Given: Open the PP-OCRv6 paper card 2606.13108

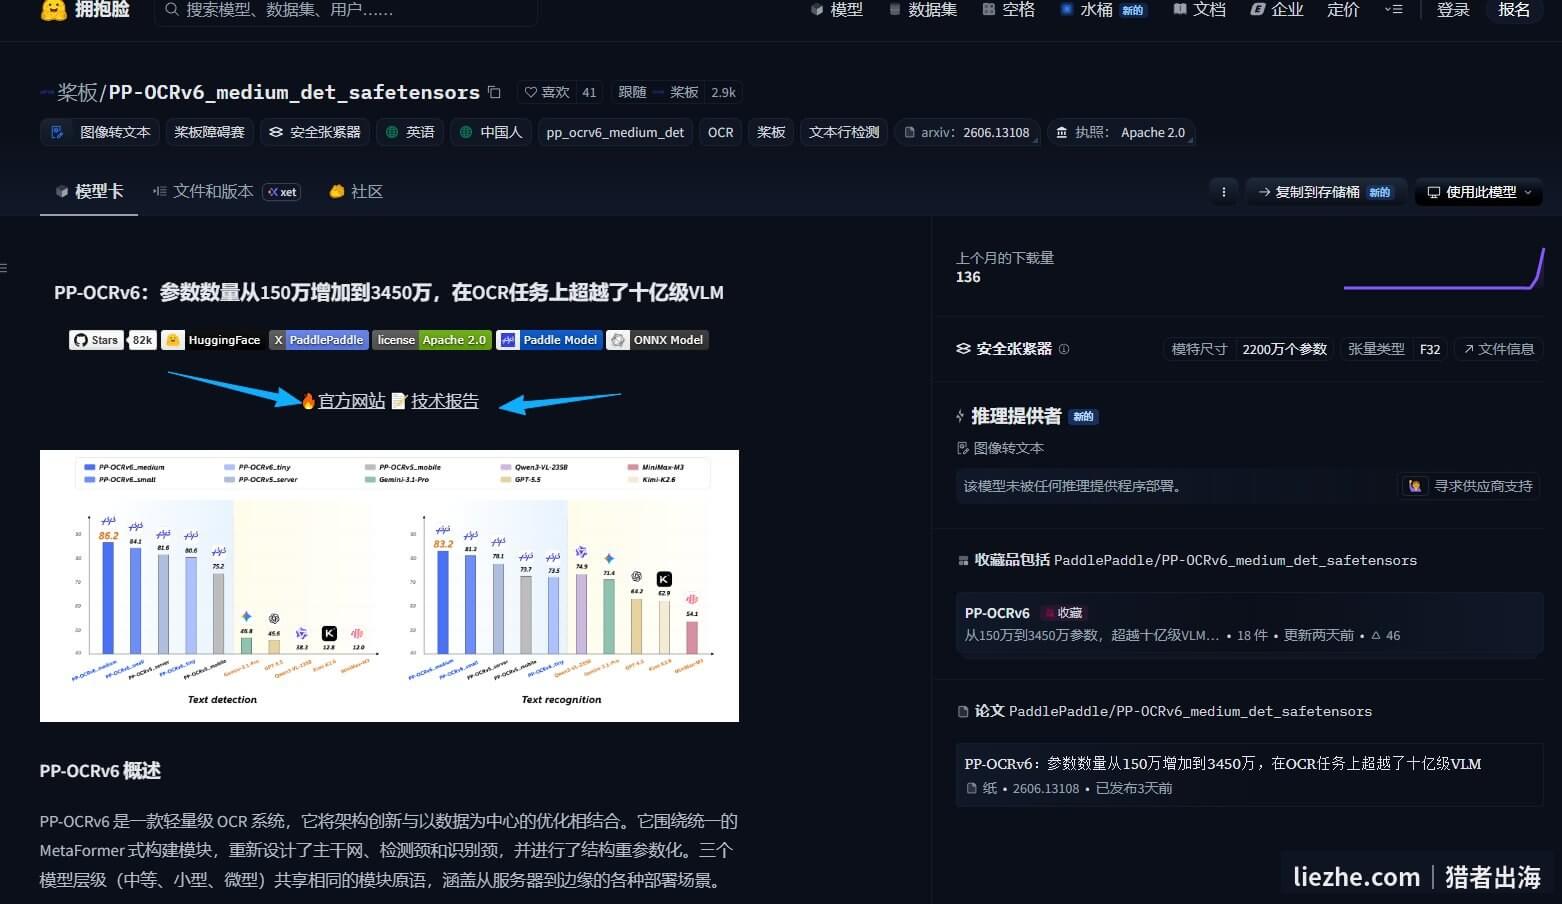Looking at the screenshot, I should [x=1249, y=775].
